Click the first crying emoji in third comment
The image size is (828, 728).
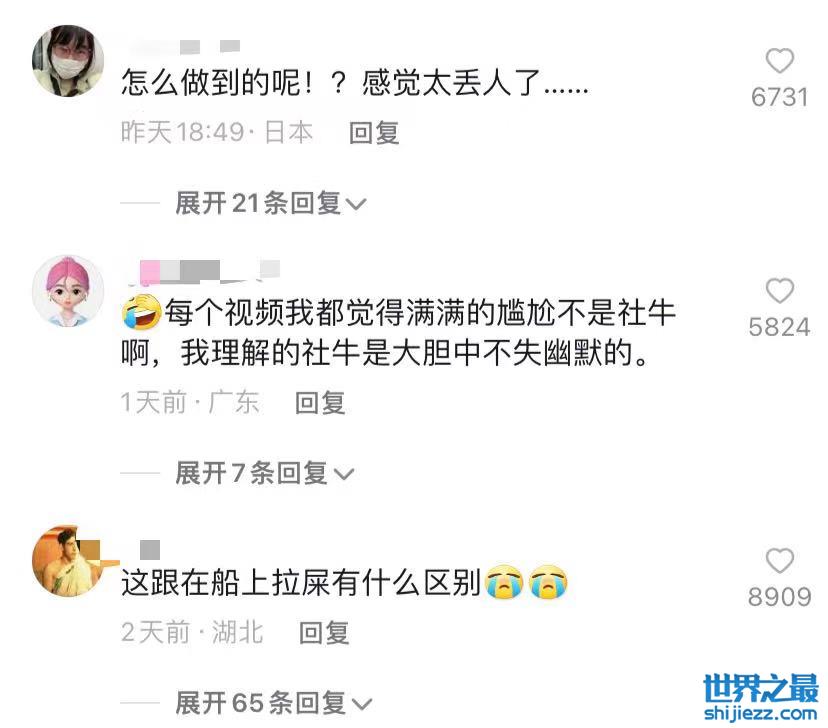(x=504, y=582)
